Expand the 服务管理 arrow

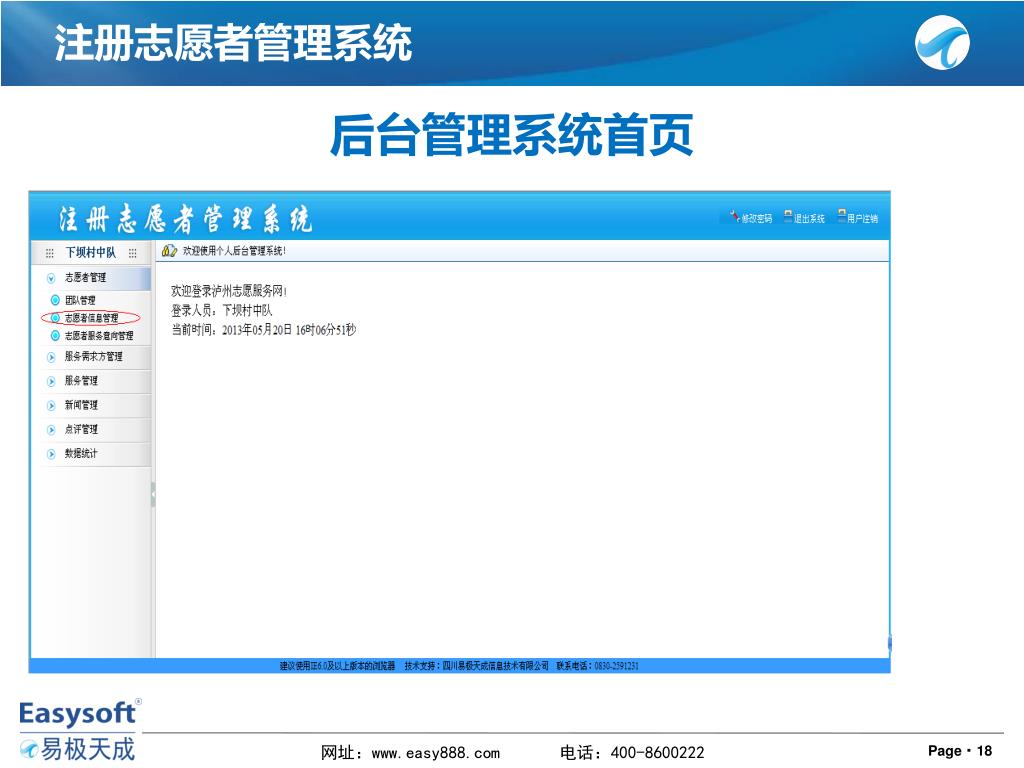(51, 381)
